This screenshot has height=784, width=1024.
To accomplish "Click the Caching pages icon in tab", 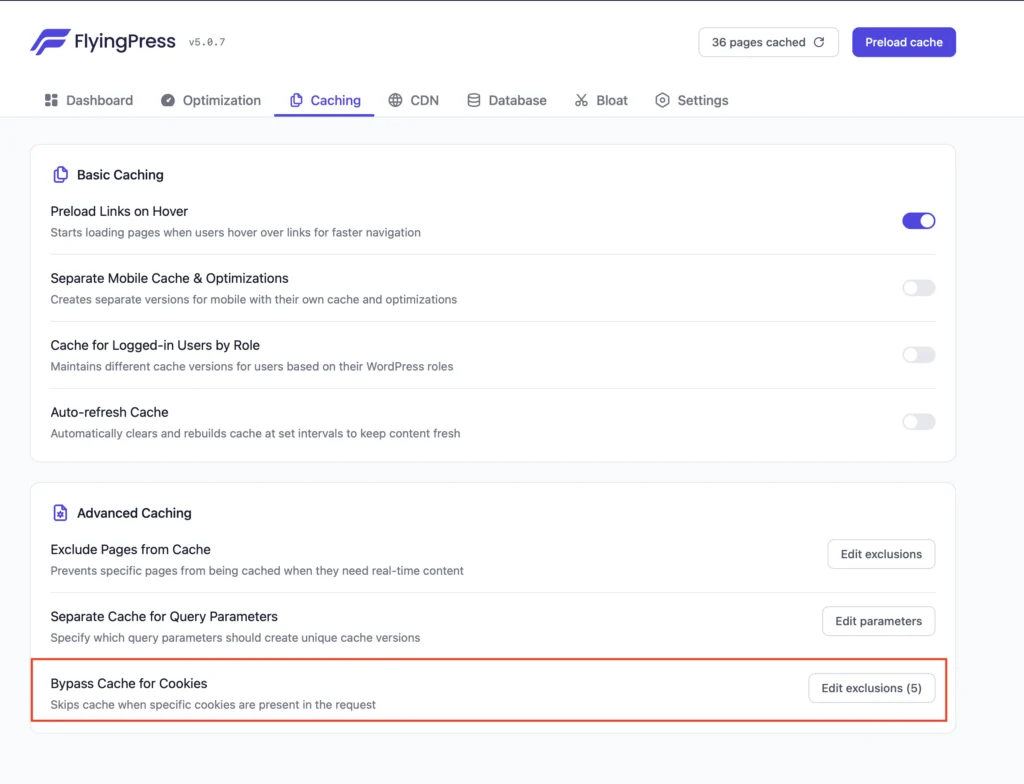I will pyautogui.click(x=296, y=100).
